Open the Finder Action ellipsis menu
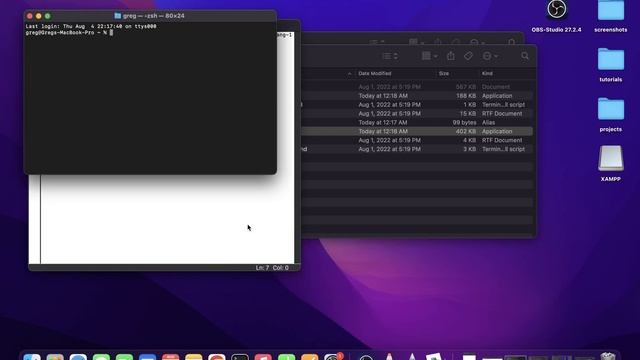 pyautogui.click(x=490, y=56)
